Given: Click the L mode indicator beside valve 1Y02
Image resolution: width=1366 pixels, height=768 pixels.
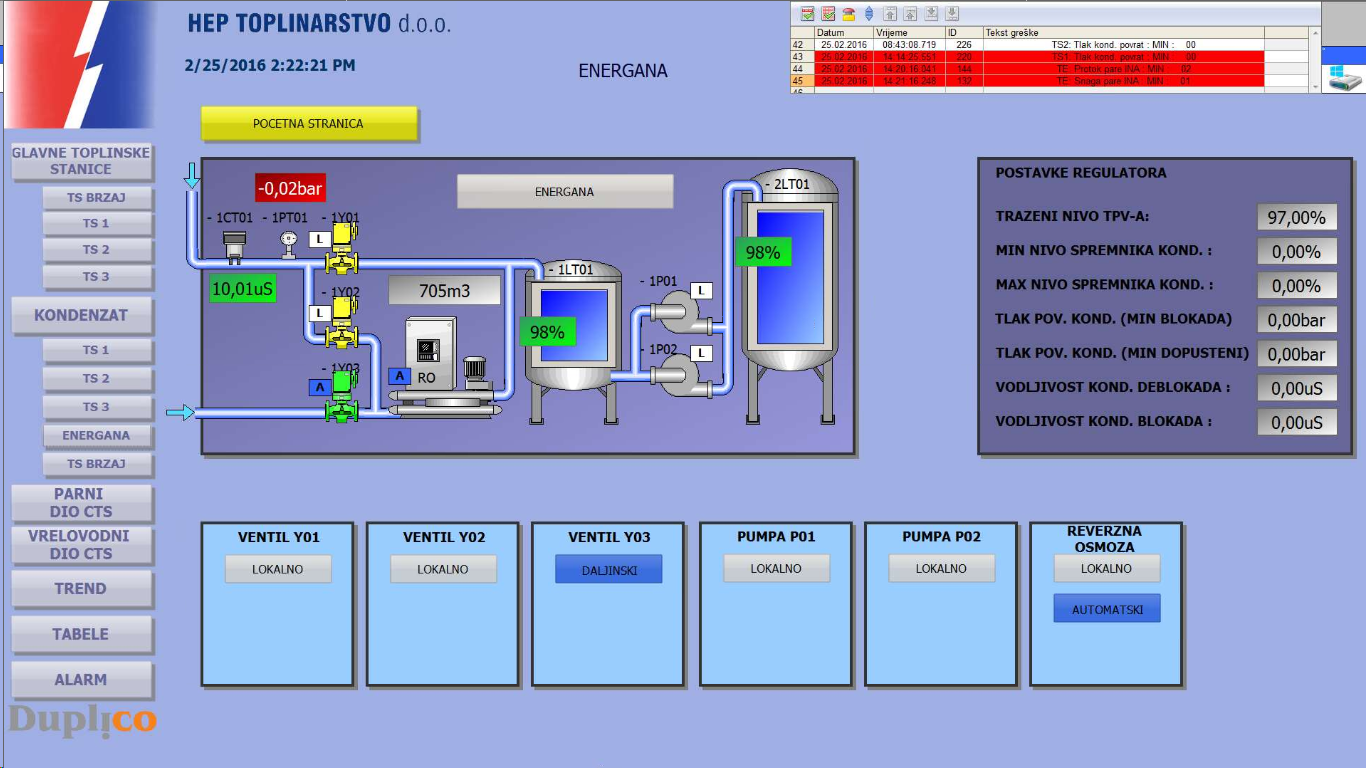Looking at the screenshot, I should click(x=319, y=313).
